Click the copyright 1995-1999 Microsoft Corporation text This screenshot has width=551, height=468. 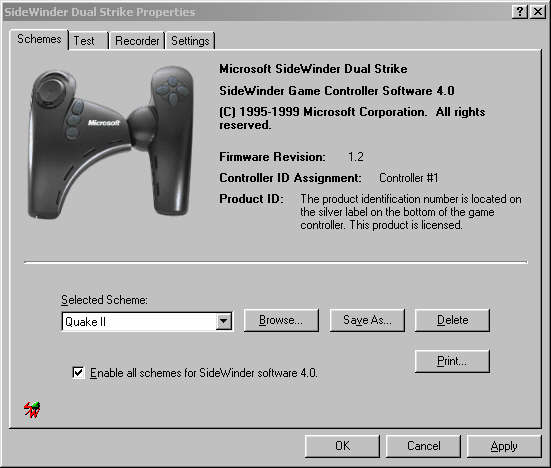(352, 118)
